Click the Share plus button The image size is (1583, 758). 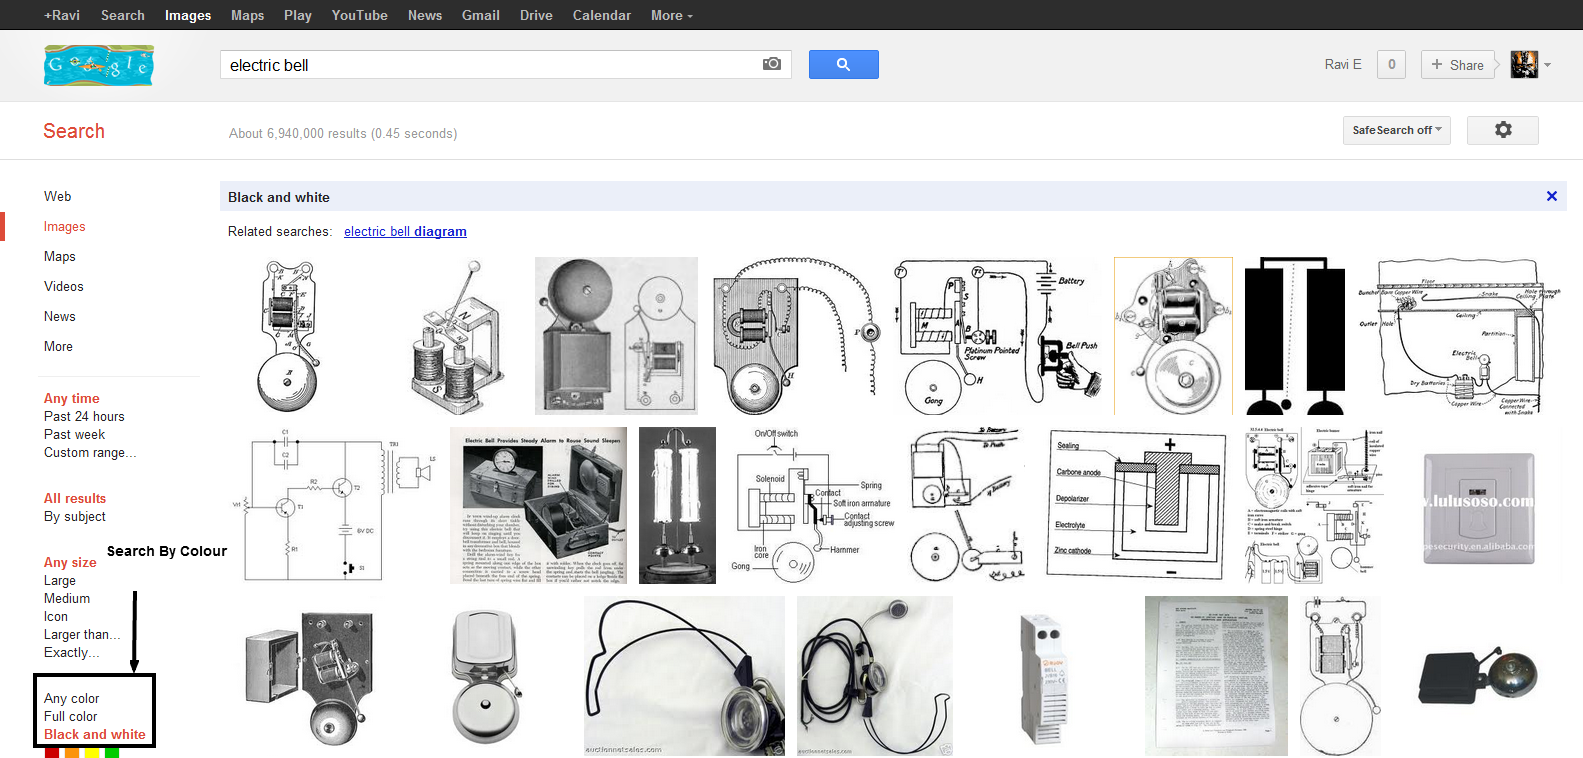(x=1457, y=65)
